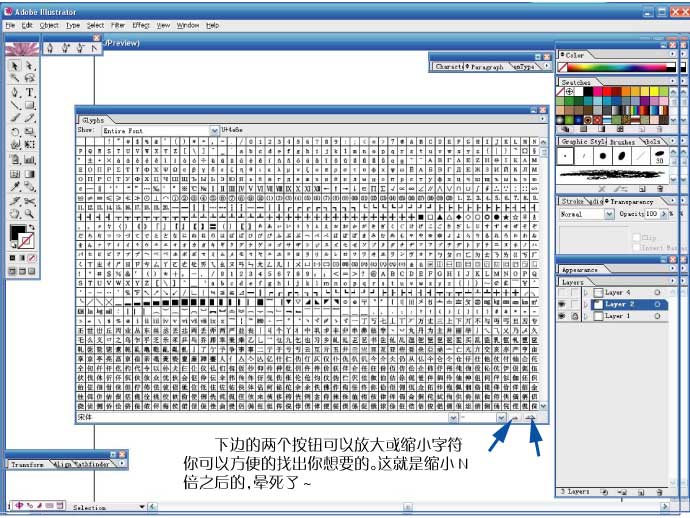Select the Zoom magnifier tool
The width and height of the screenshot is (690, 518).
(29, 214)
